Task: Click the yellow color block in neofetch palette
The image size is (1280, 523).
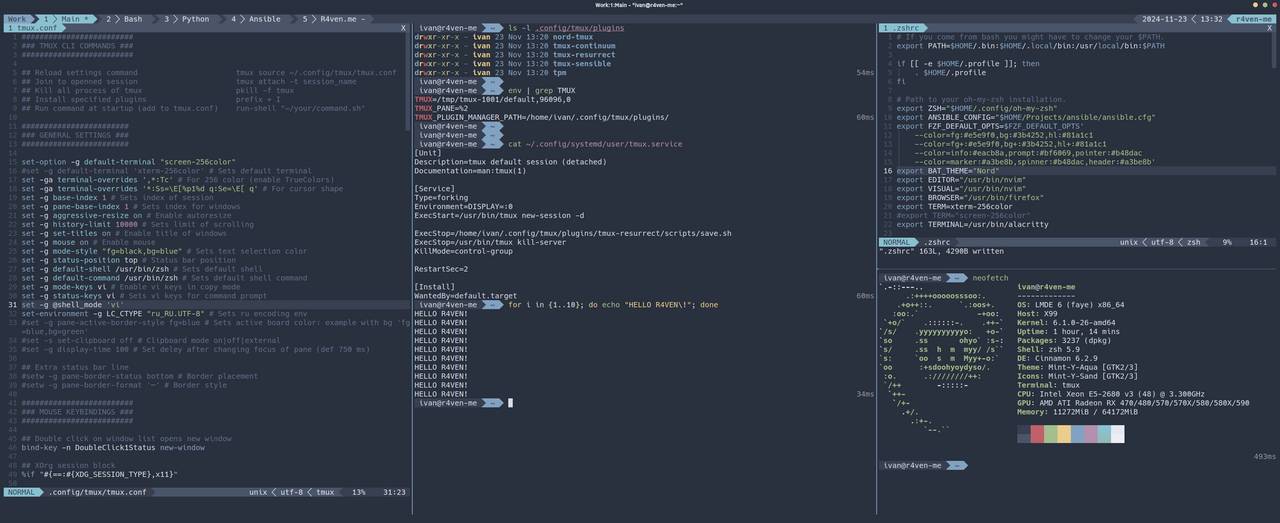Action: click(x=1064, y=433)
